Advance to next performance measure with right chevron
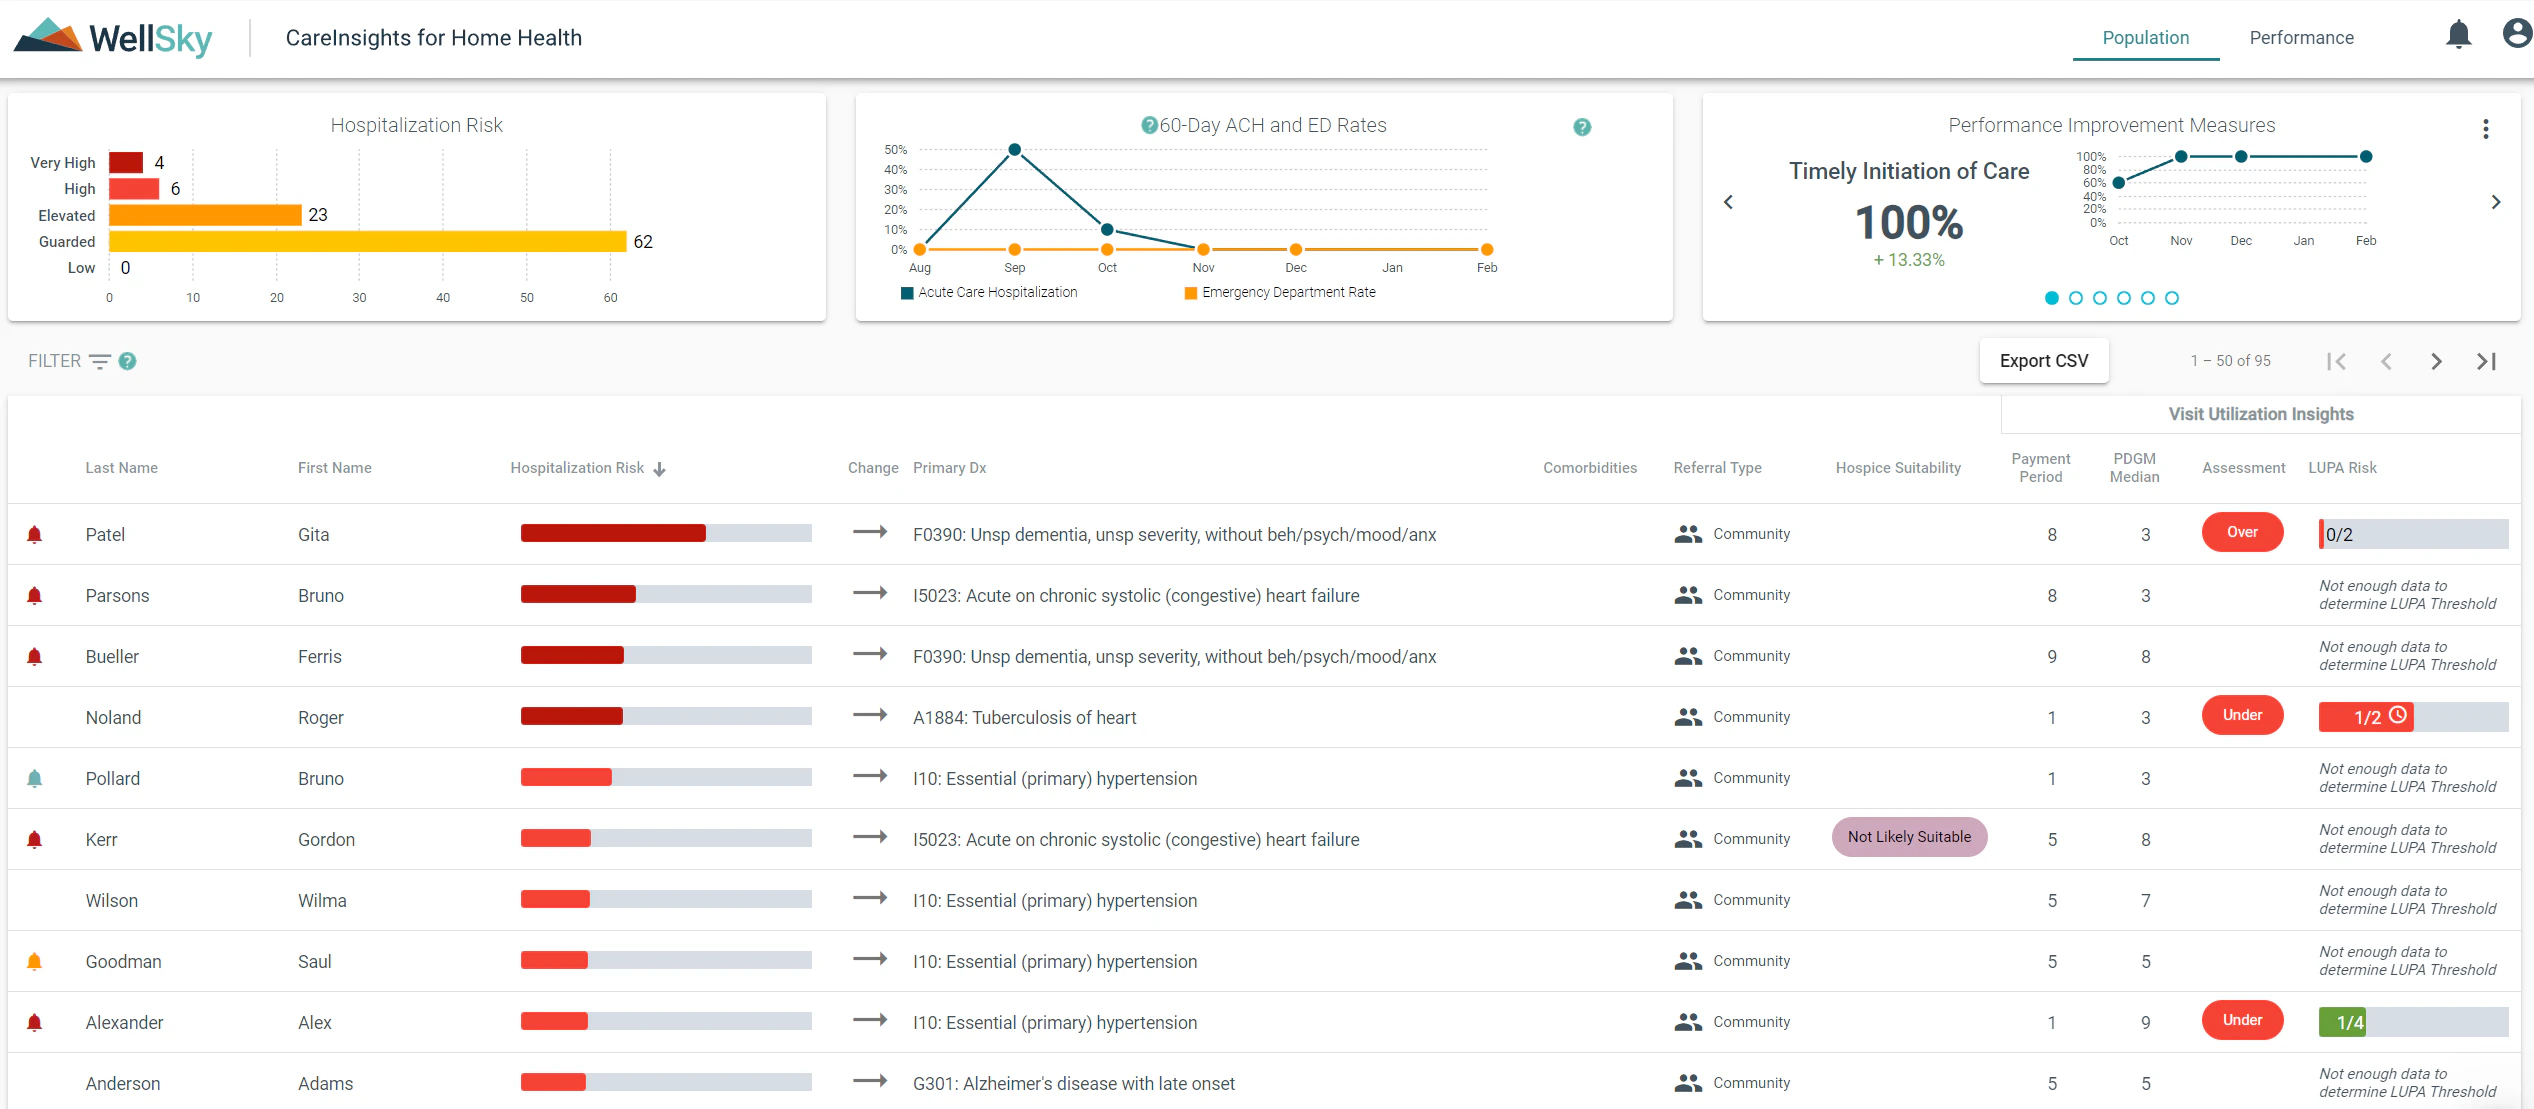Viewport: 2534px width, 1109px height. click(2496, 202)
